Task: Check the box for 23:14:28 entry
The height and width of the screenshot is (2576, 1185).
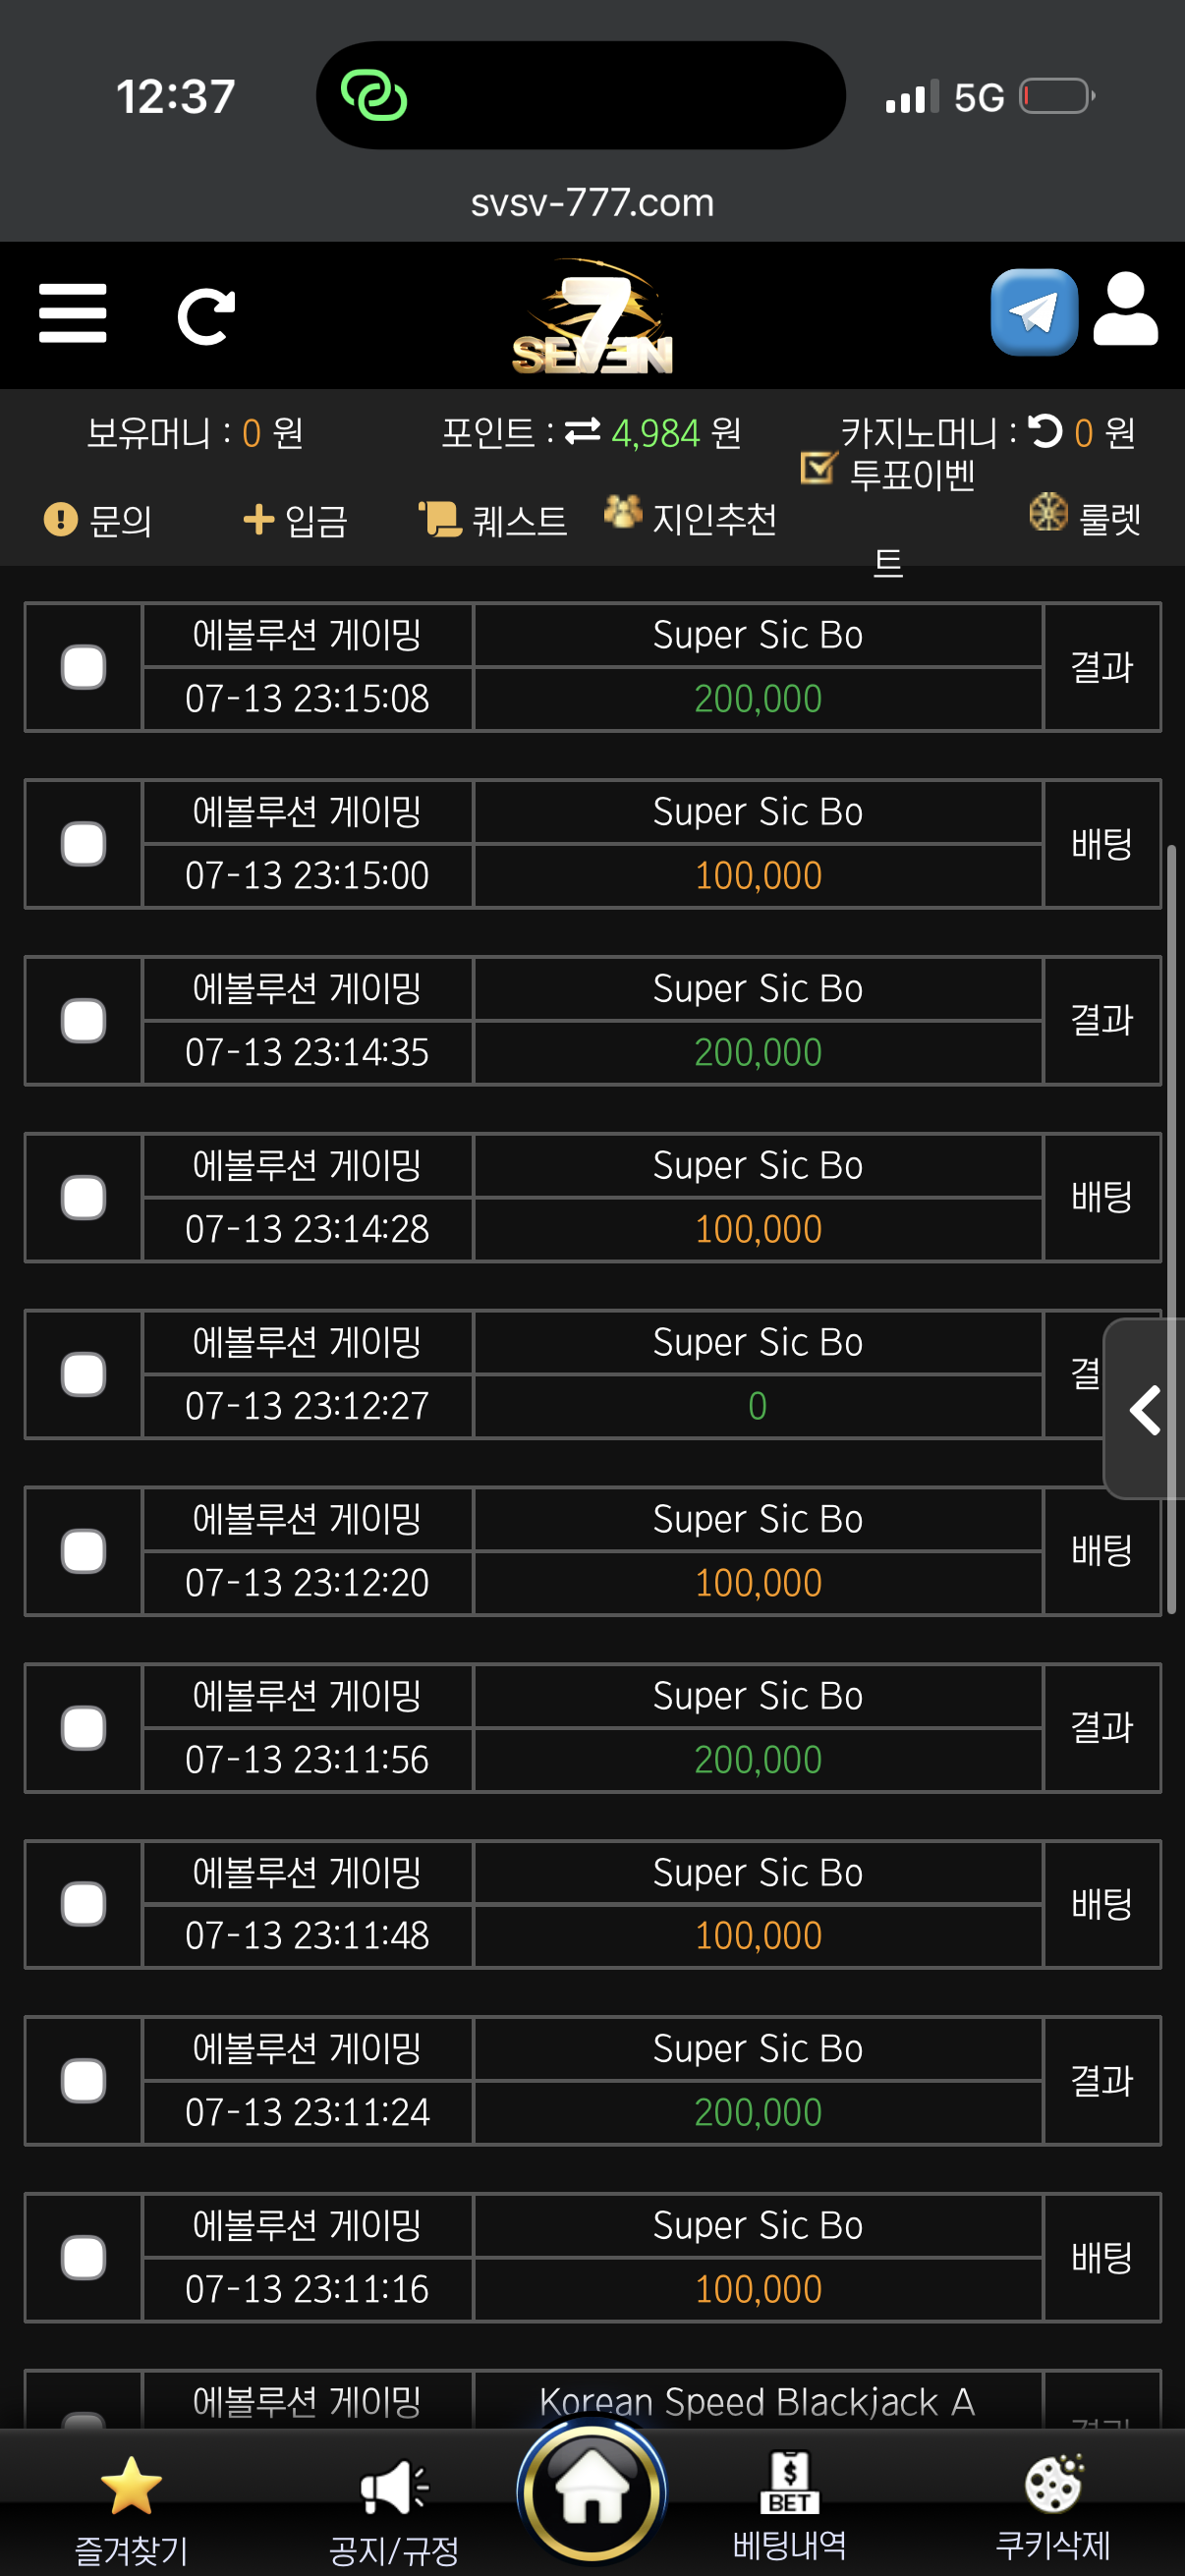Action: [x=84, y=1198]
